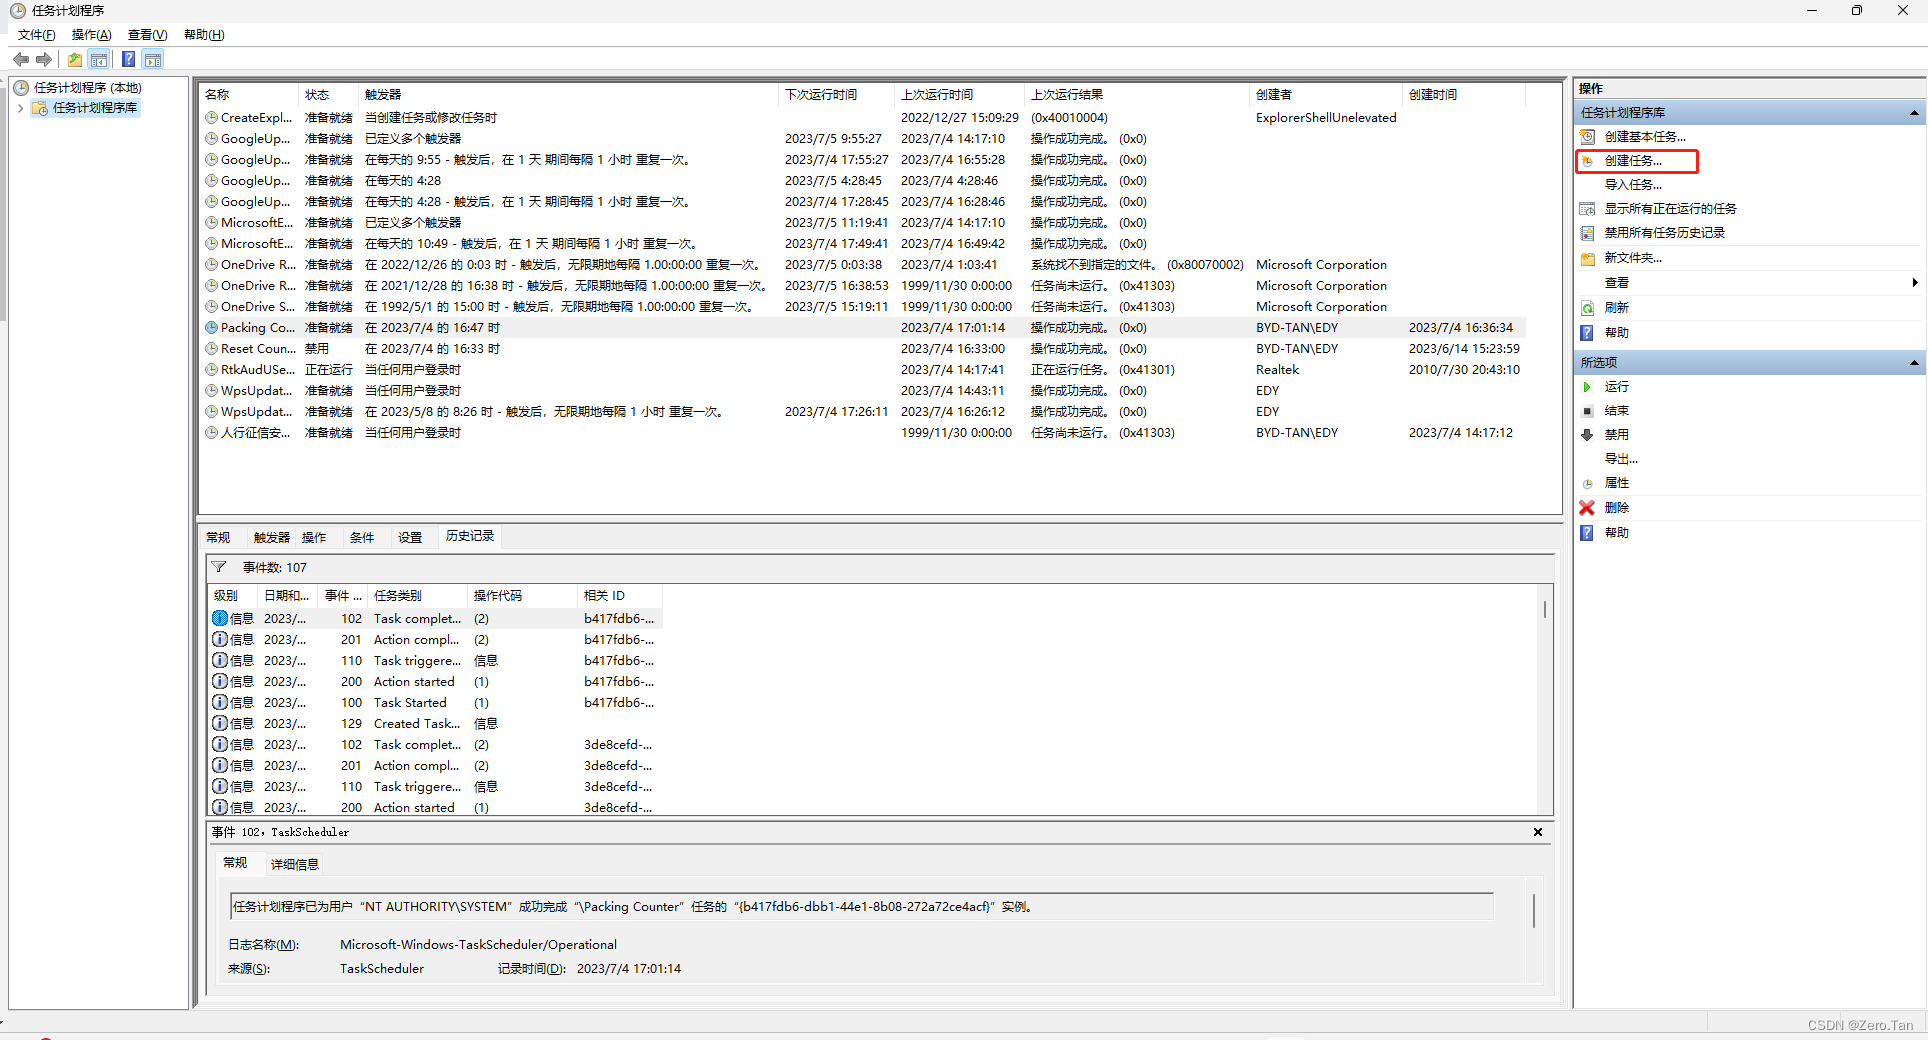Click the 创建基本任务 icon in Actions pane
1928x1040 pixels.
pyautogui.click(x=1587, y=137)
